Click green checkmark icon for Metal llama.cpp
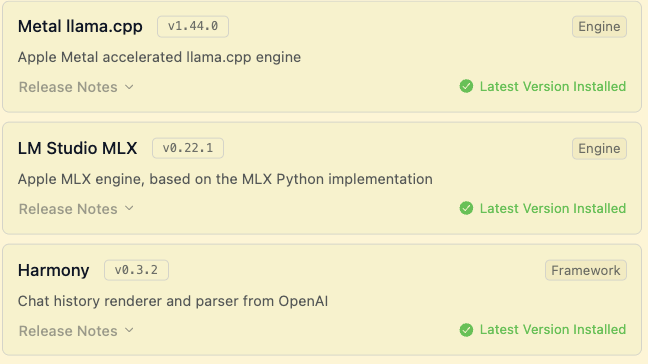 pos(466,86)
